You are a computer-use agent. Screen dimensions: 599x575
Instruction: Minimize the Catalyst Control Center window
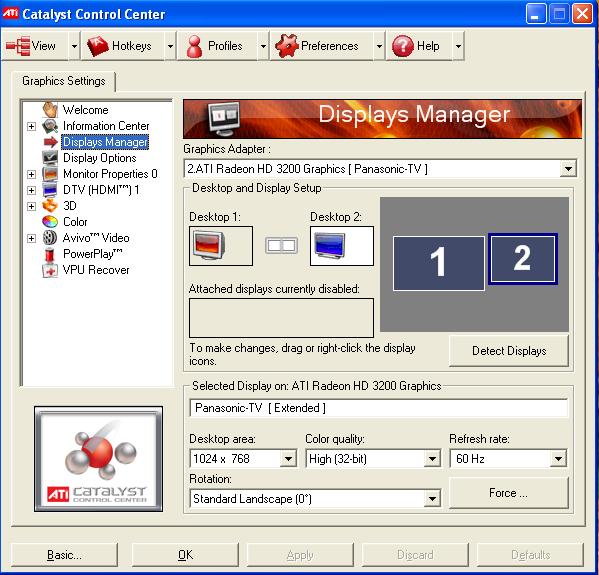pos(536,14)
